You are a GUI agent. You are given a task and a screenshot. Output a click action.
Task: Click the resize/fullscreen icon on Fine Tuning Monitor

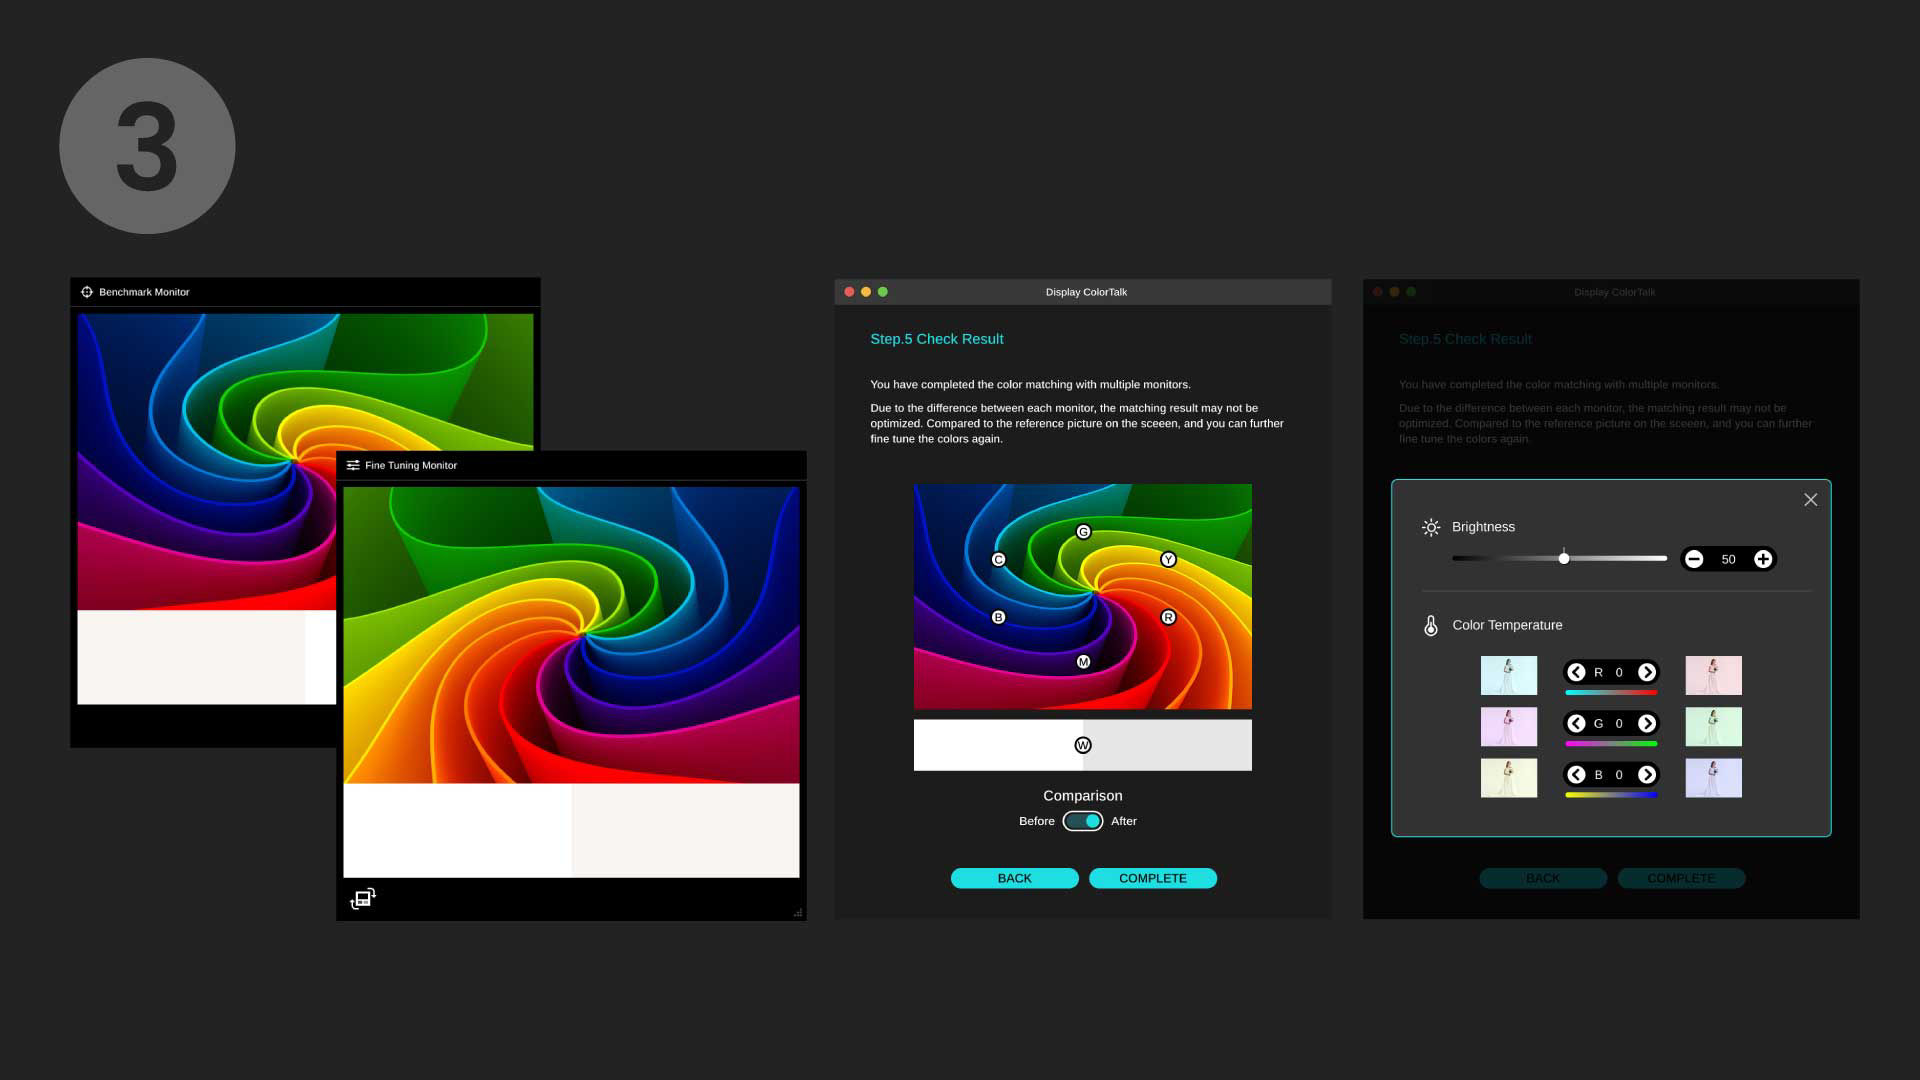(x=363, y=898)
